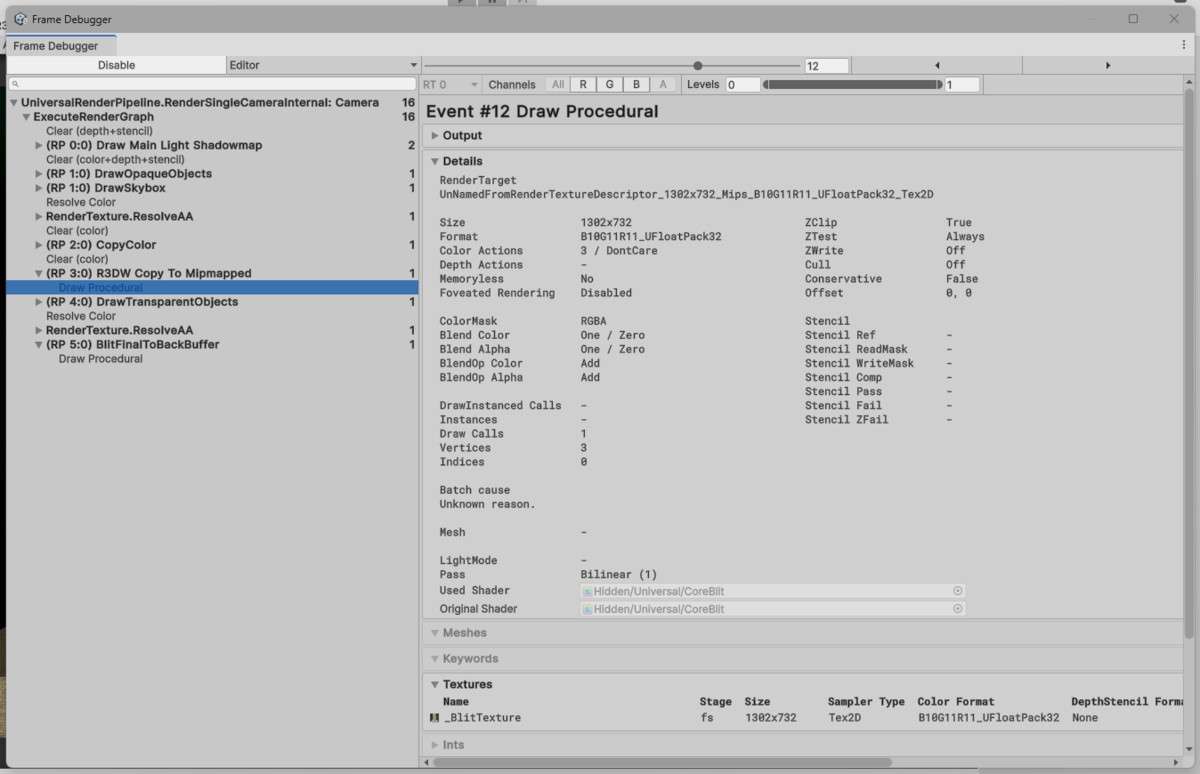
Task: Maximize the Frame Debugger window
Action: [1133, 19]
